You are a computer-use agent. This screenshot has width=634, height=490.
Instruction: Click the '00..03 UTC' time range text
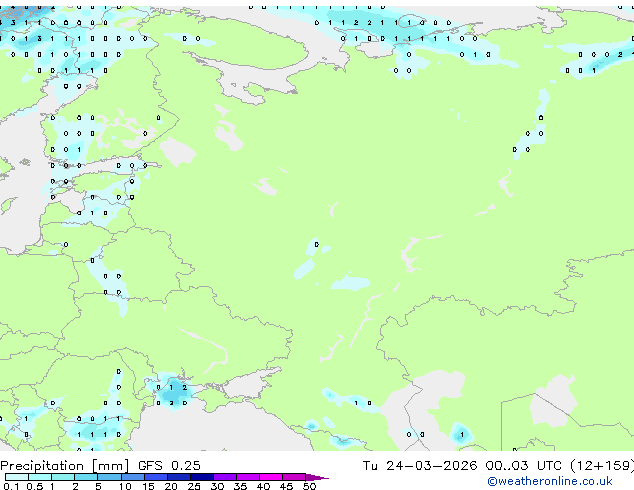[524, 466]
